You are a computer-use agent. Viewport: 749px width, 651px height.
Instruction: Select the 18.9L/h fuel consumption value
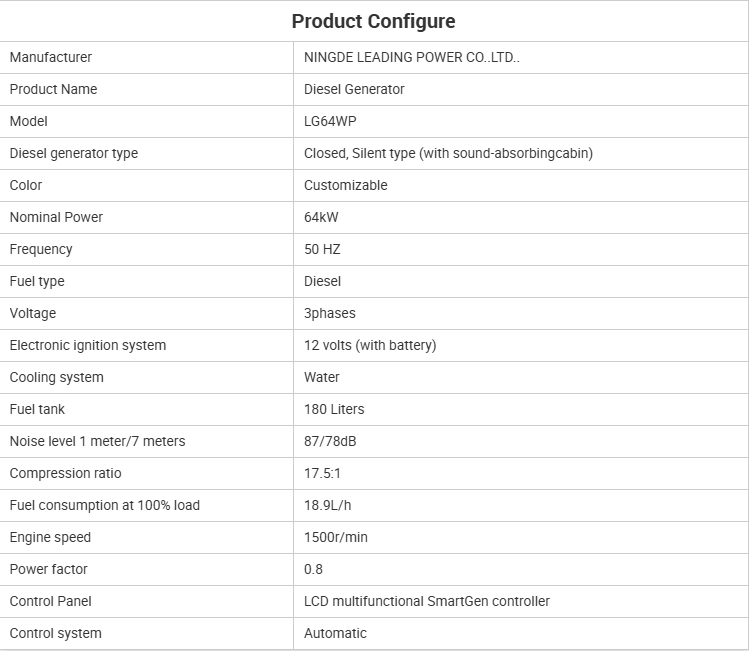(x=328, y=505)
